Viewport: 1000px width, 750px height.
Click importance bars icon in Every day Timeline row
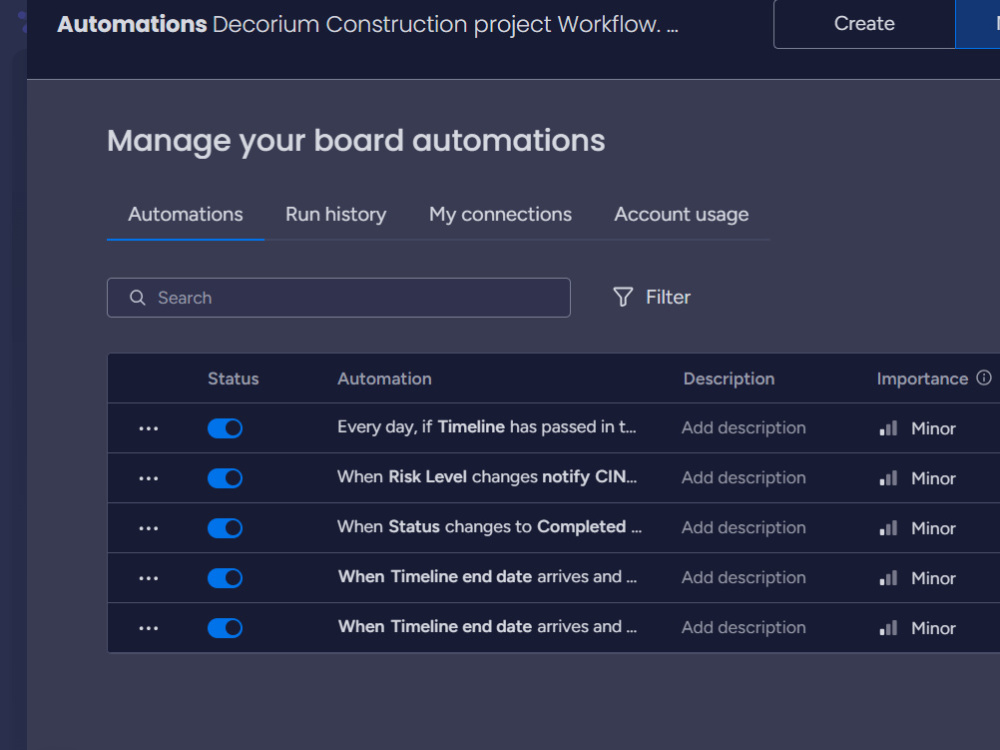[x=888, y=428]
